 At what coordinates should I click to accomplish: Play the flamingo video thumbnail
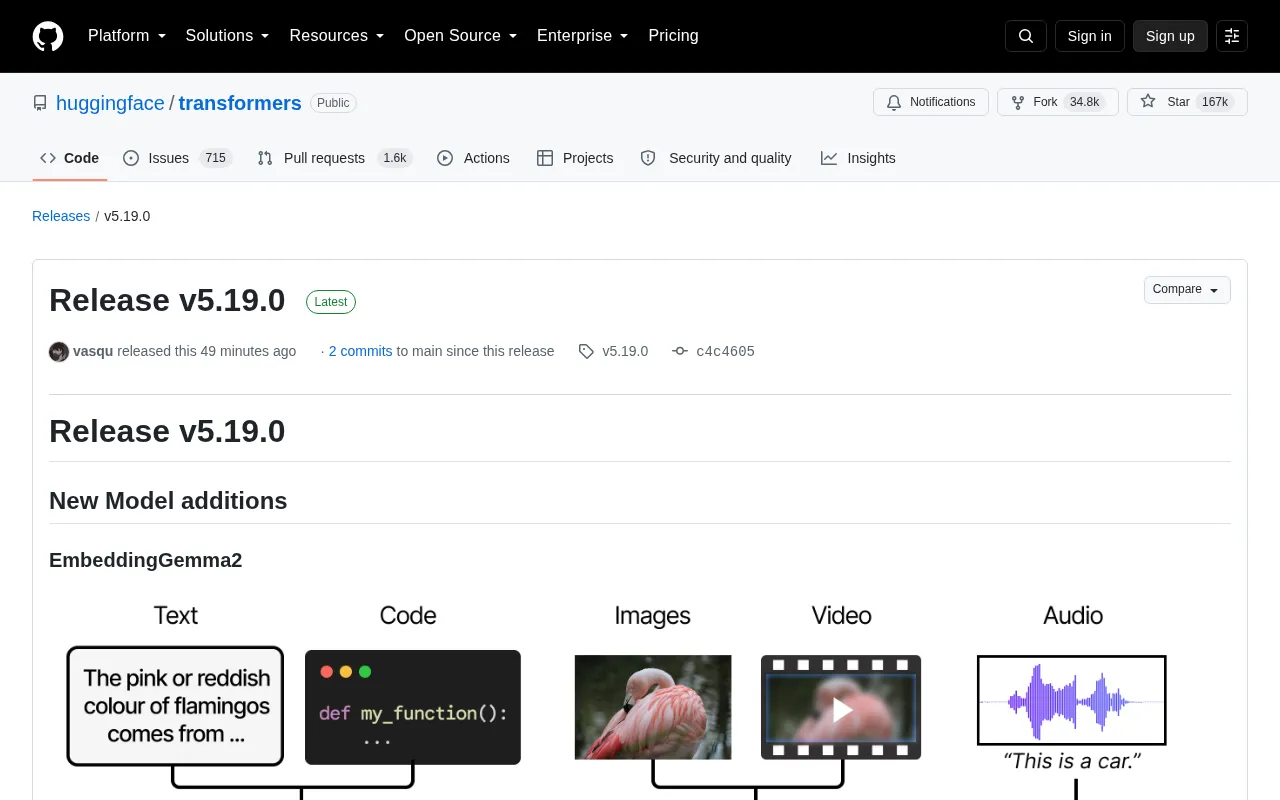coord(841,707)
